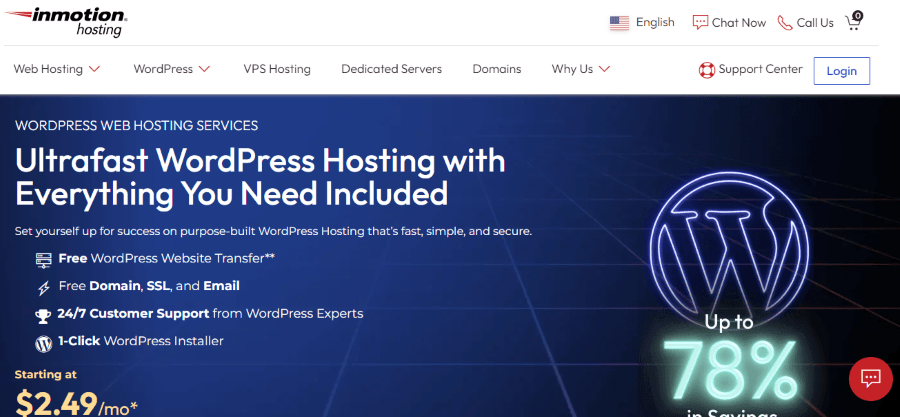
Task: Open the Why Us menu
Action: coord(572,69)
